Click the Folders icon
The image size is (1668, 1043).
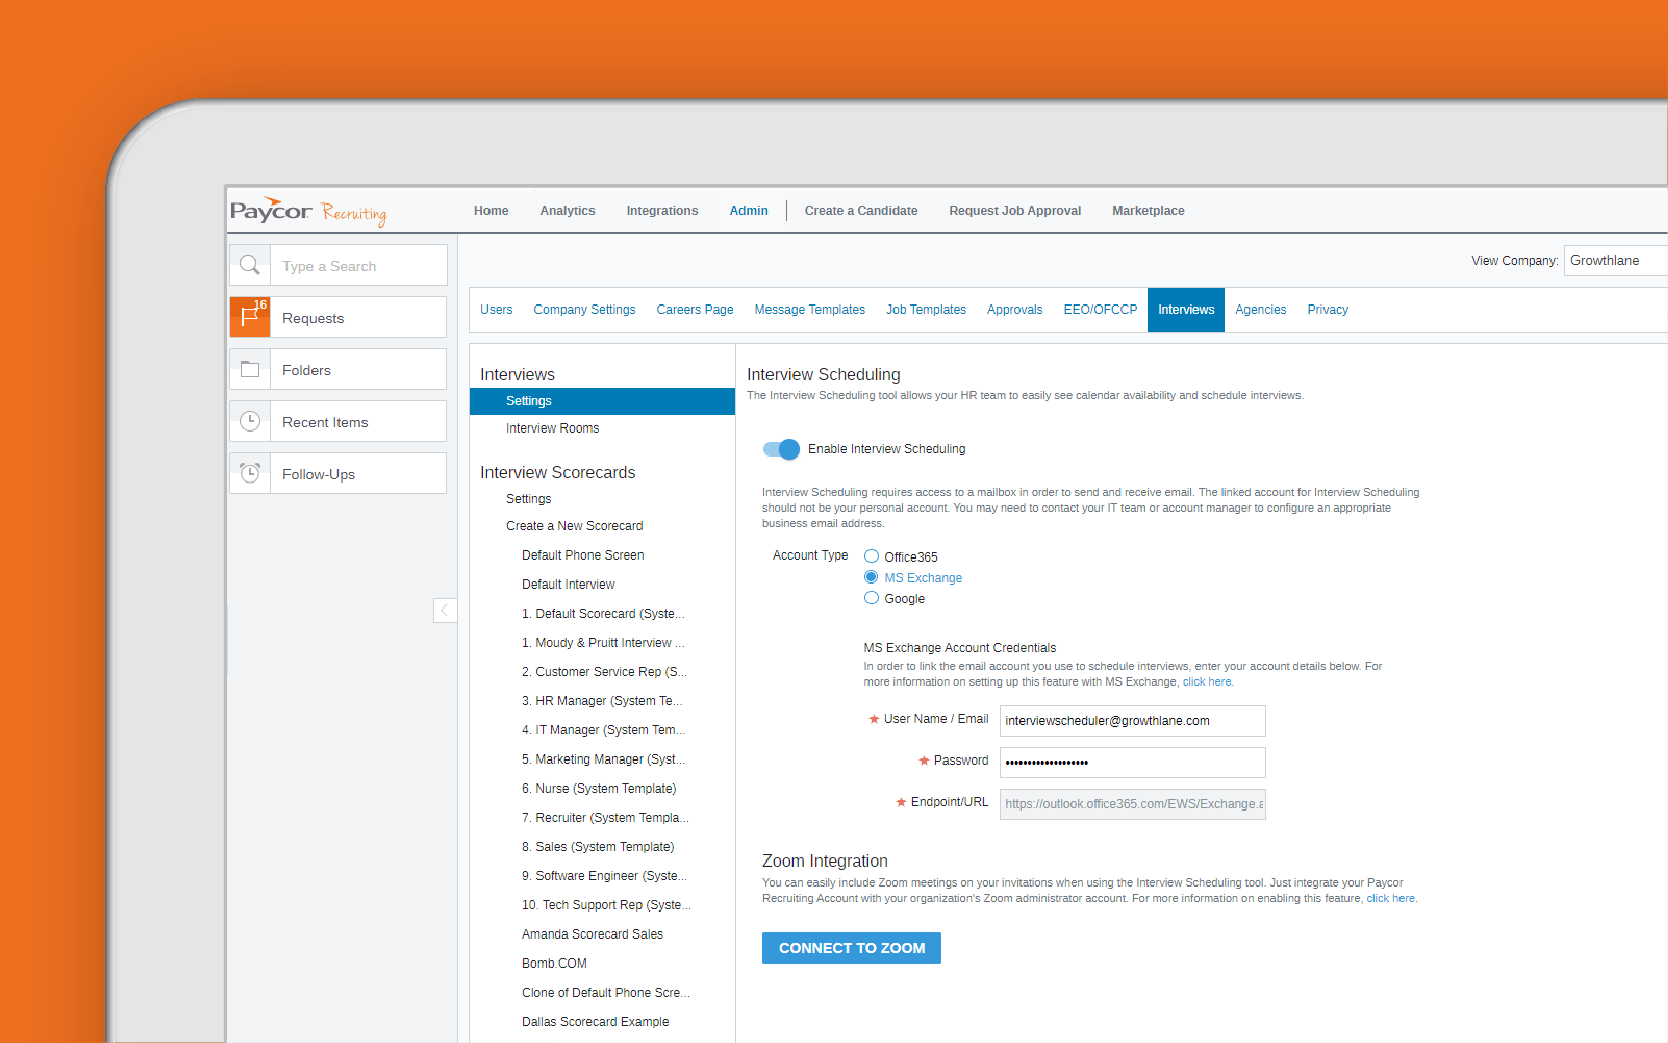[250, 369]
